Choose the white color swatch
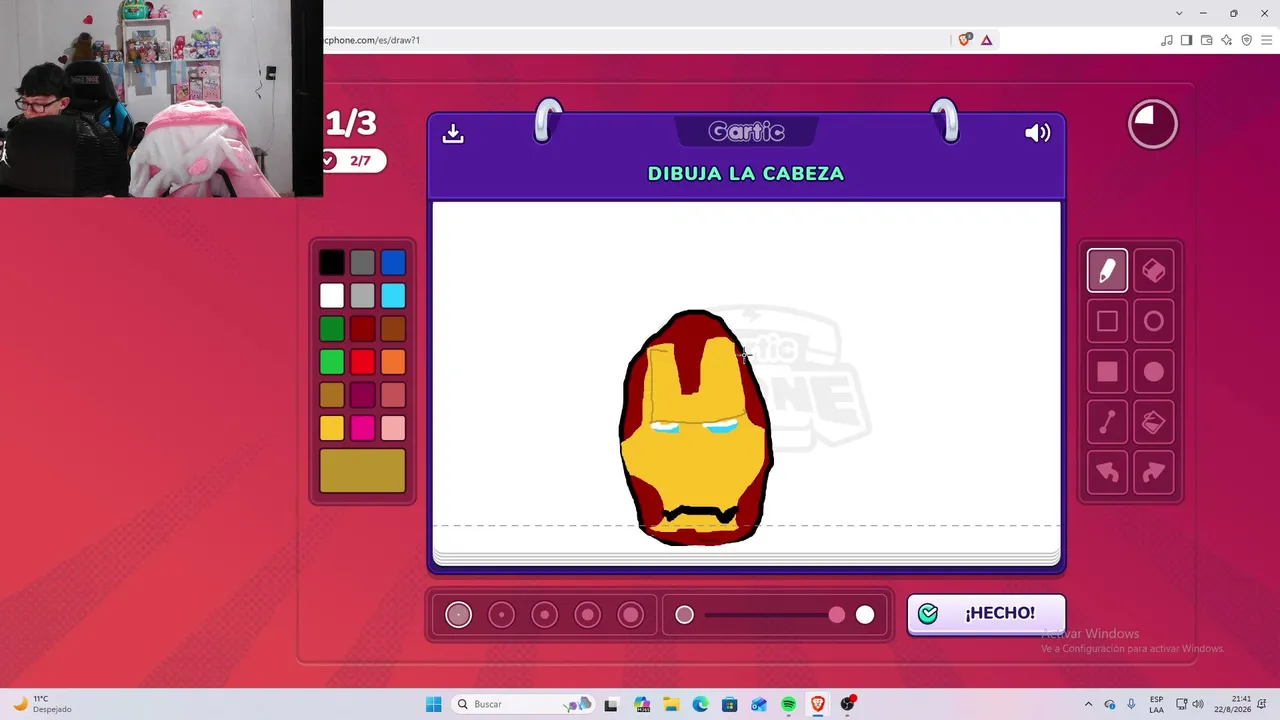Image resolution: width=1280 pixels, height=720 pixels. [x=332, y=295]
